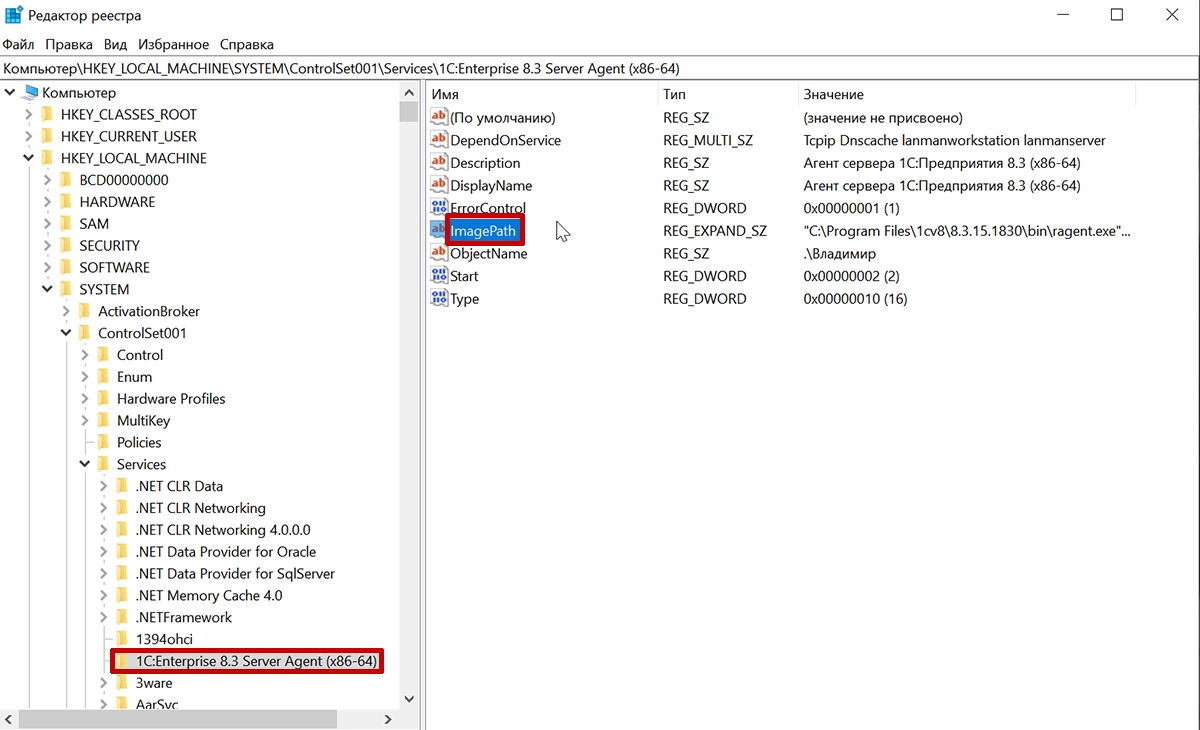The width and height of the screenshot is (1200, 730).
Task: Select the .NET Memory Cache 4.0 key
Action: [x=208, y=596]
